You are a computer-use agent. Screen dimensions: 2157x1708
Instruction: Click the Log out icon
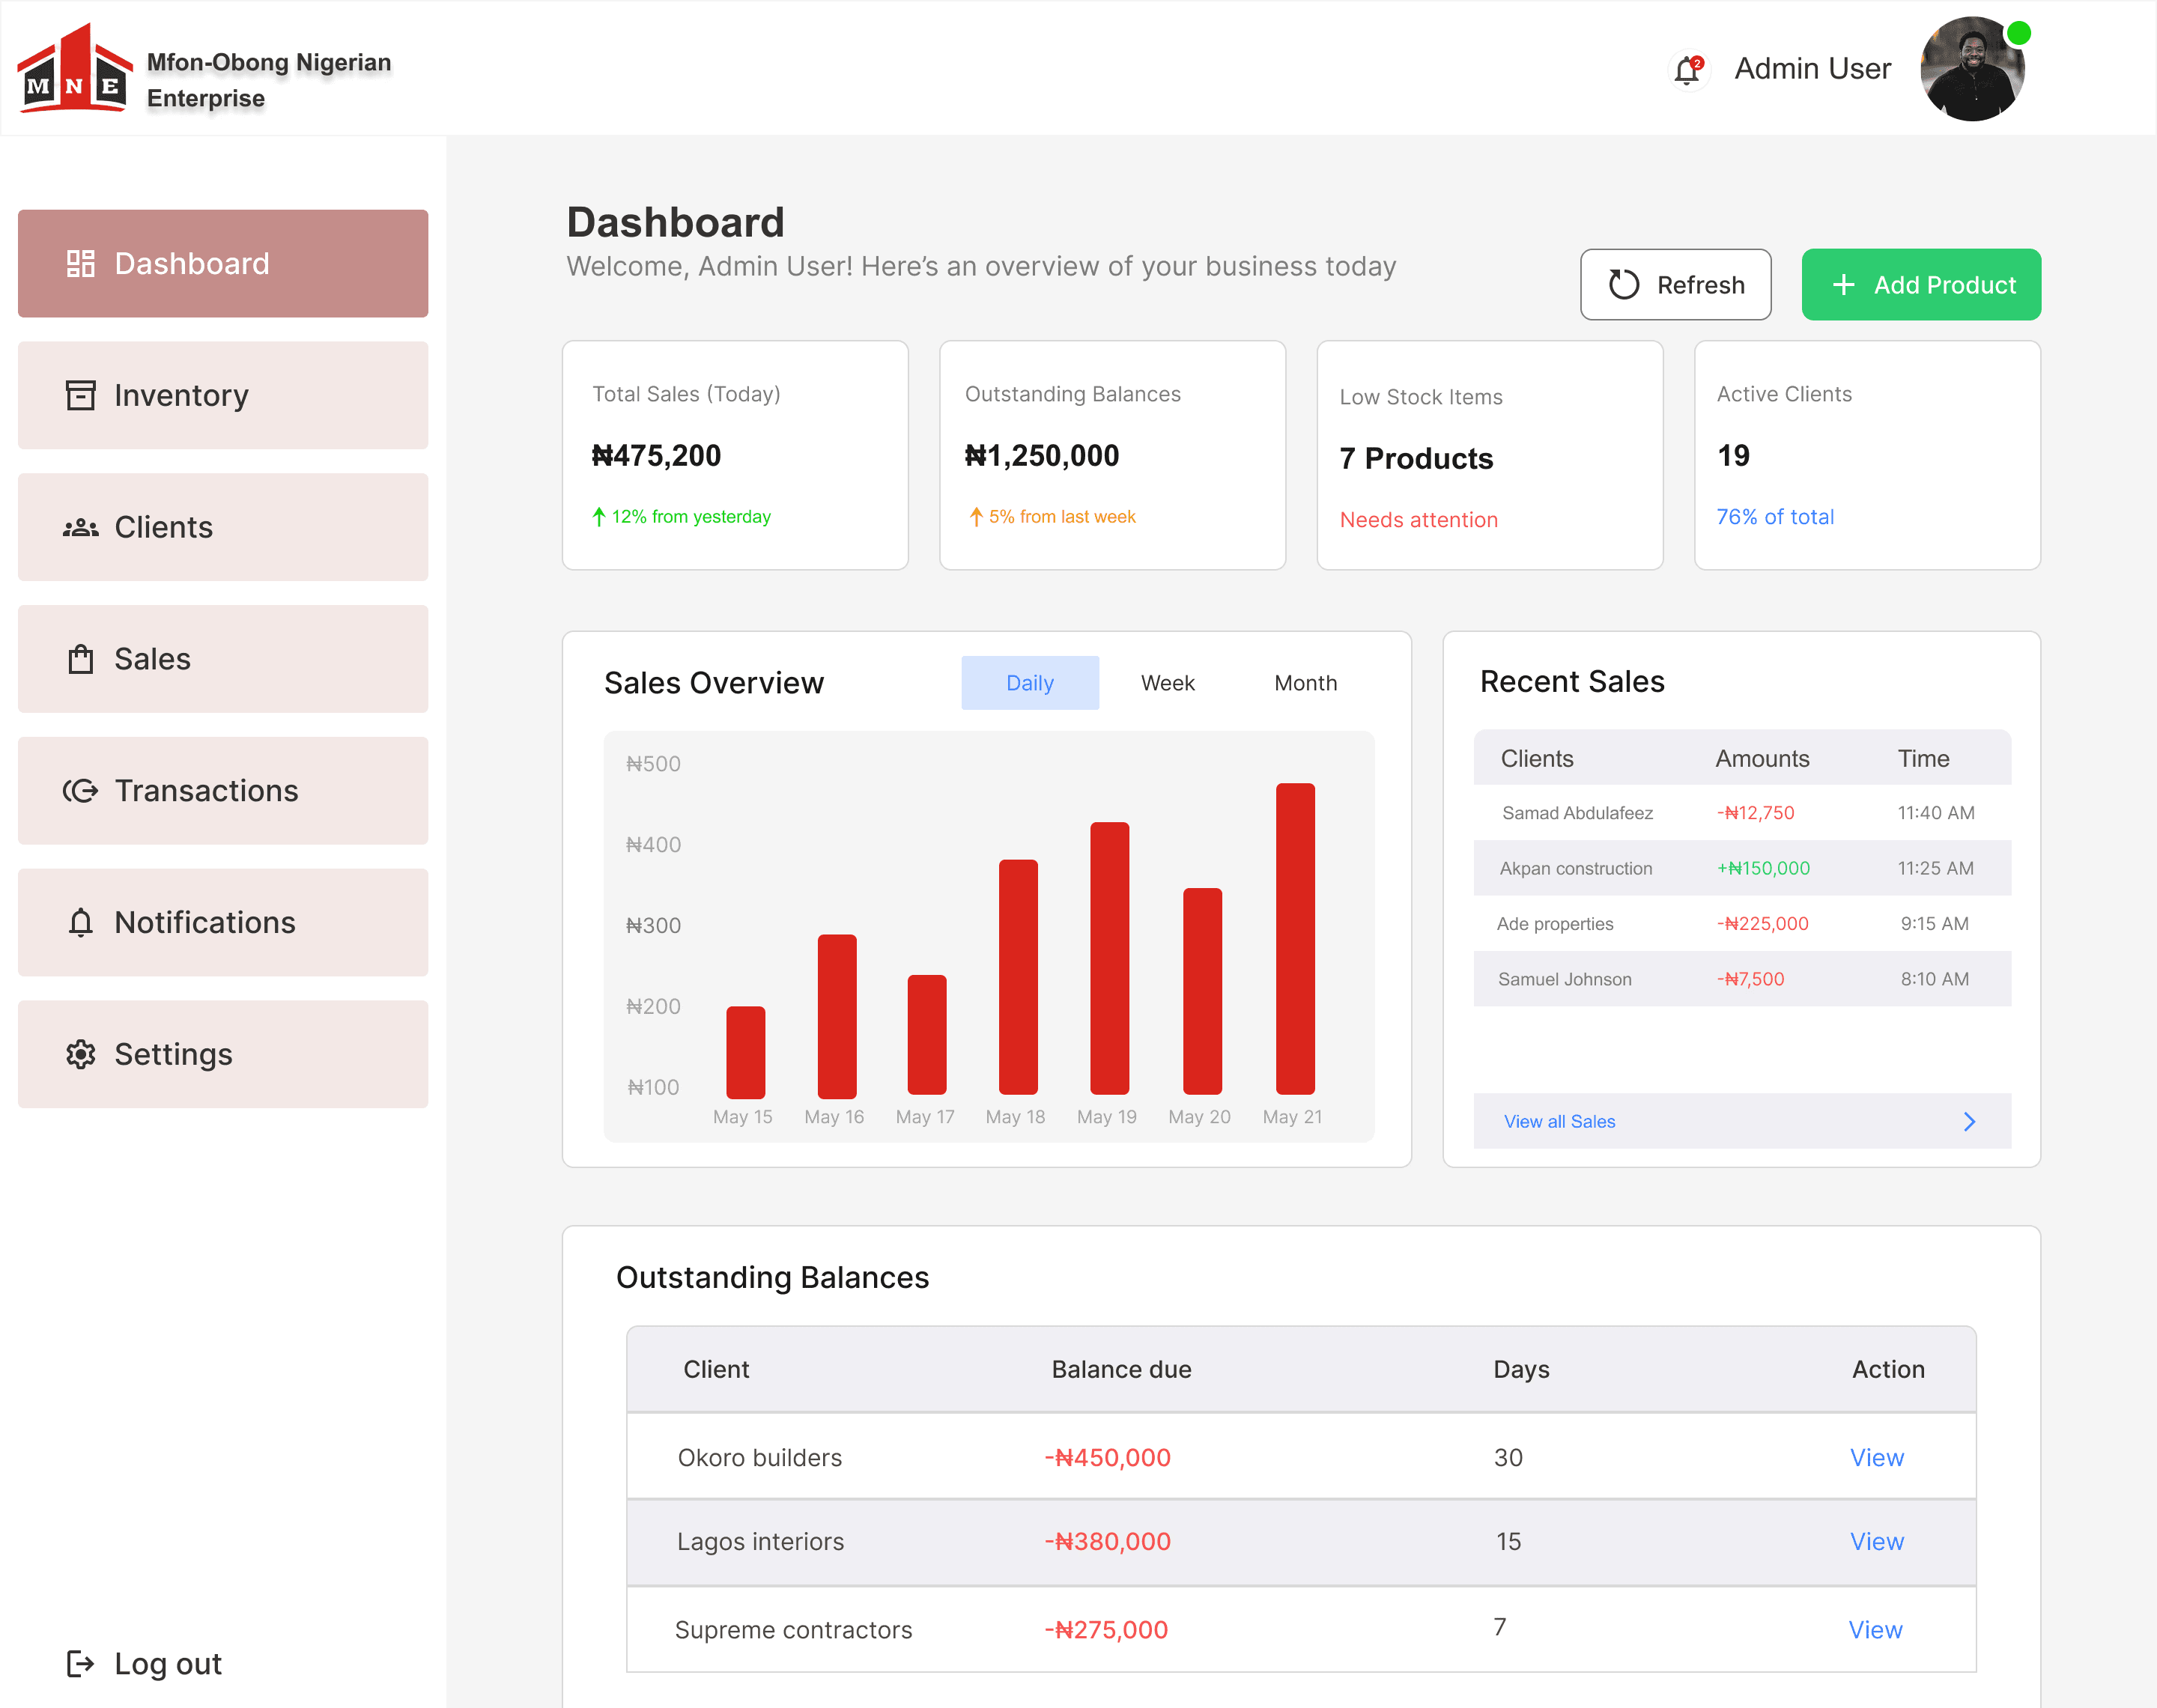coord(80,1663)
